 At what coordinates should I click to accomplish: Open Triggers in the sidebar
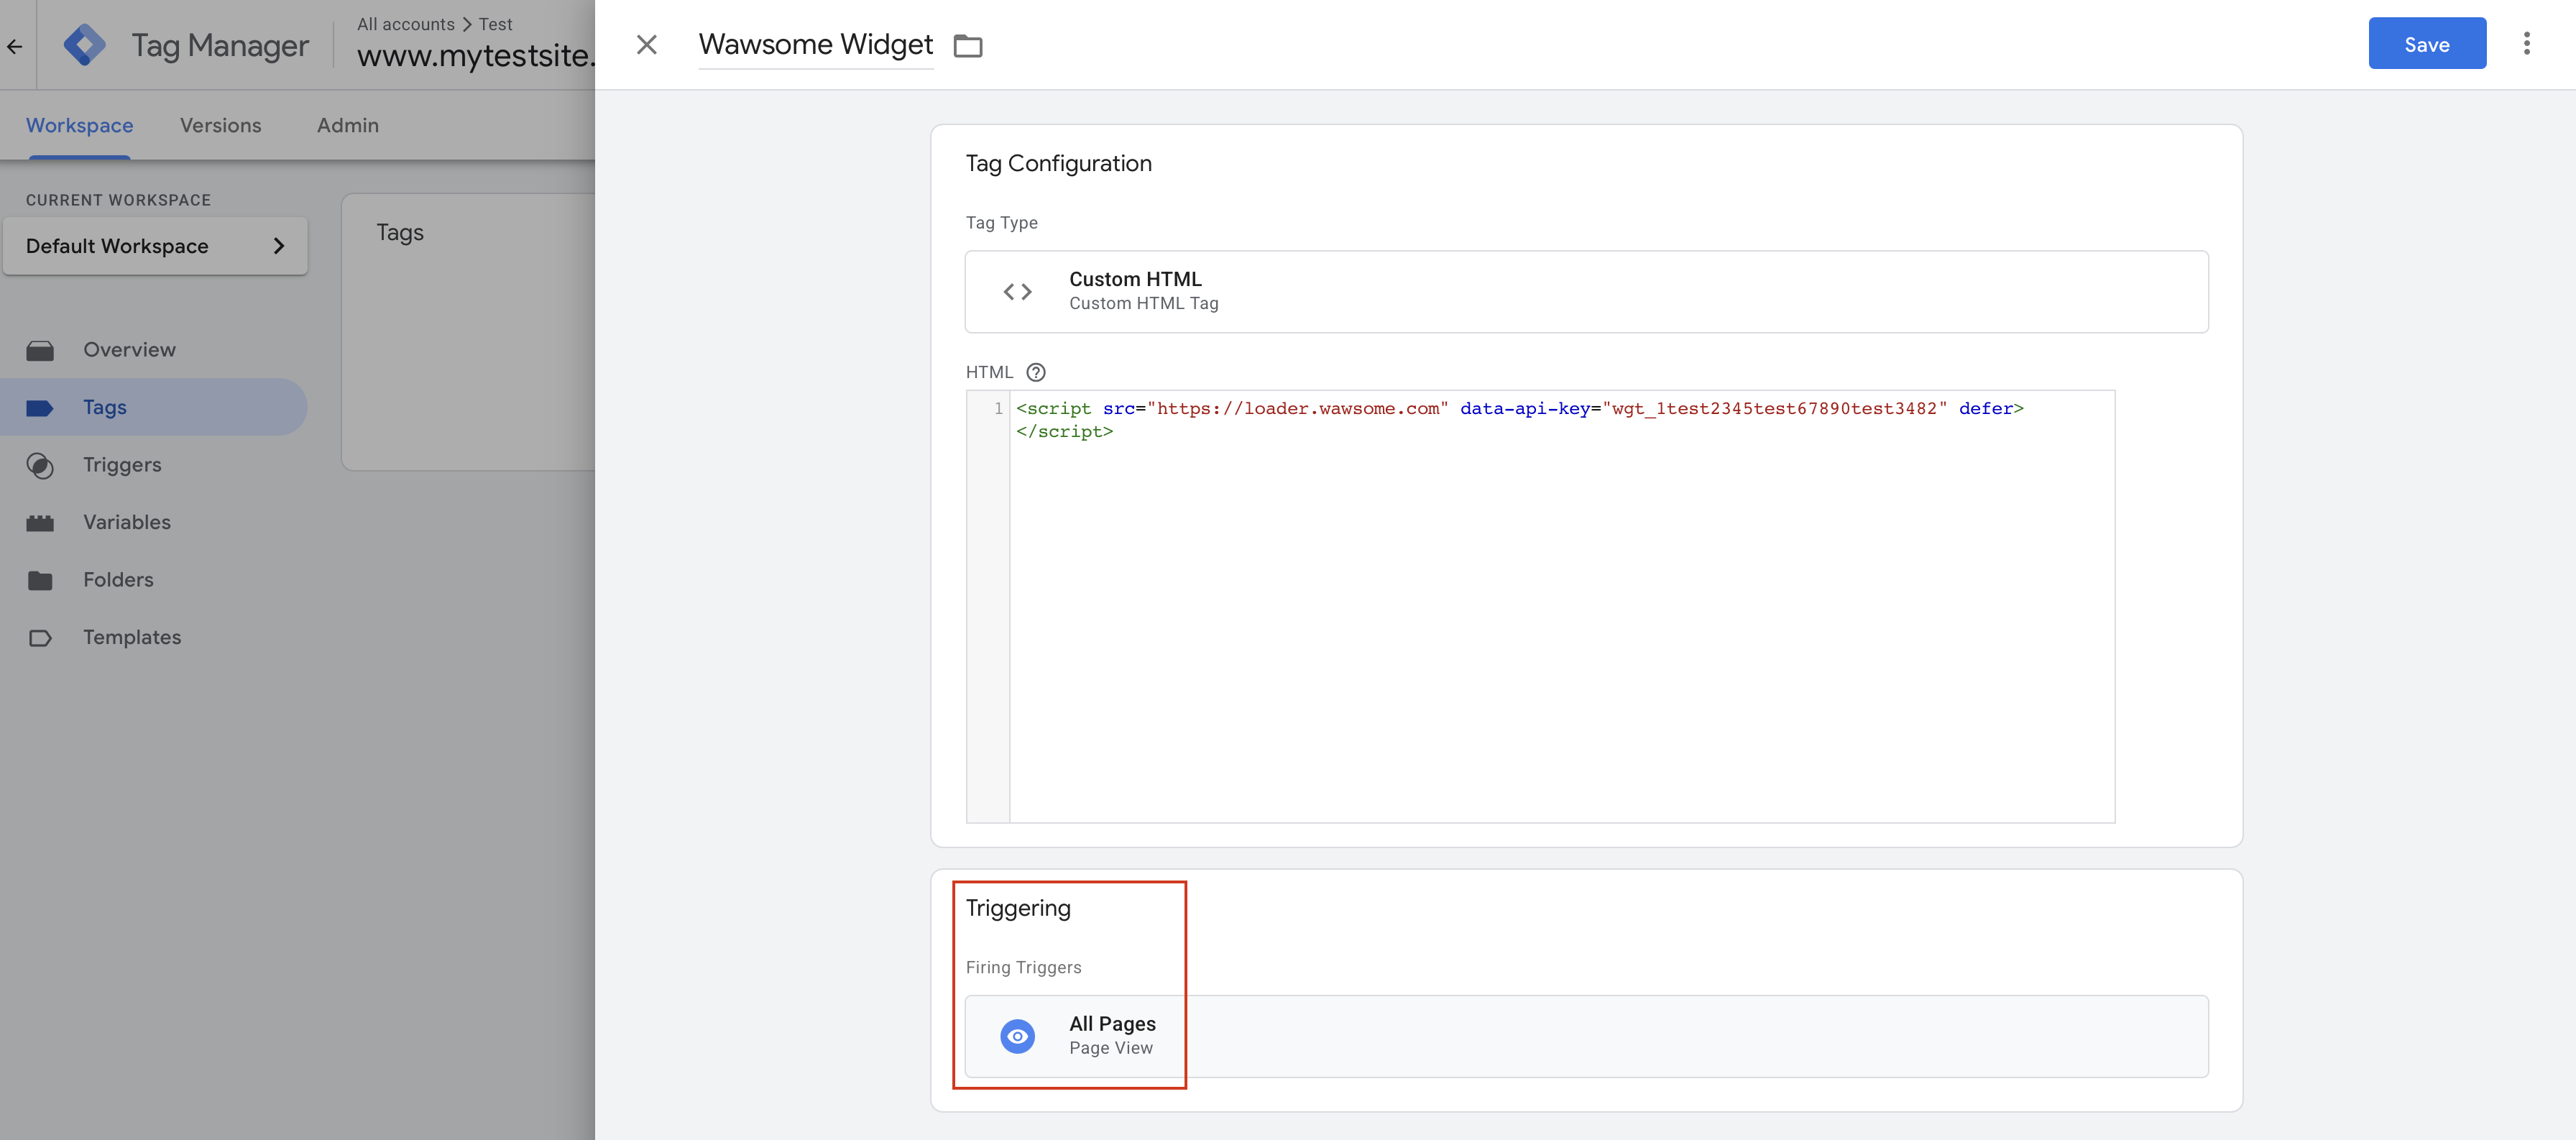(122, 465)
